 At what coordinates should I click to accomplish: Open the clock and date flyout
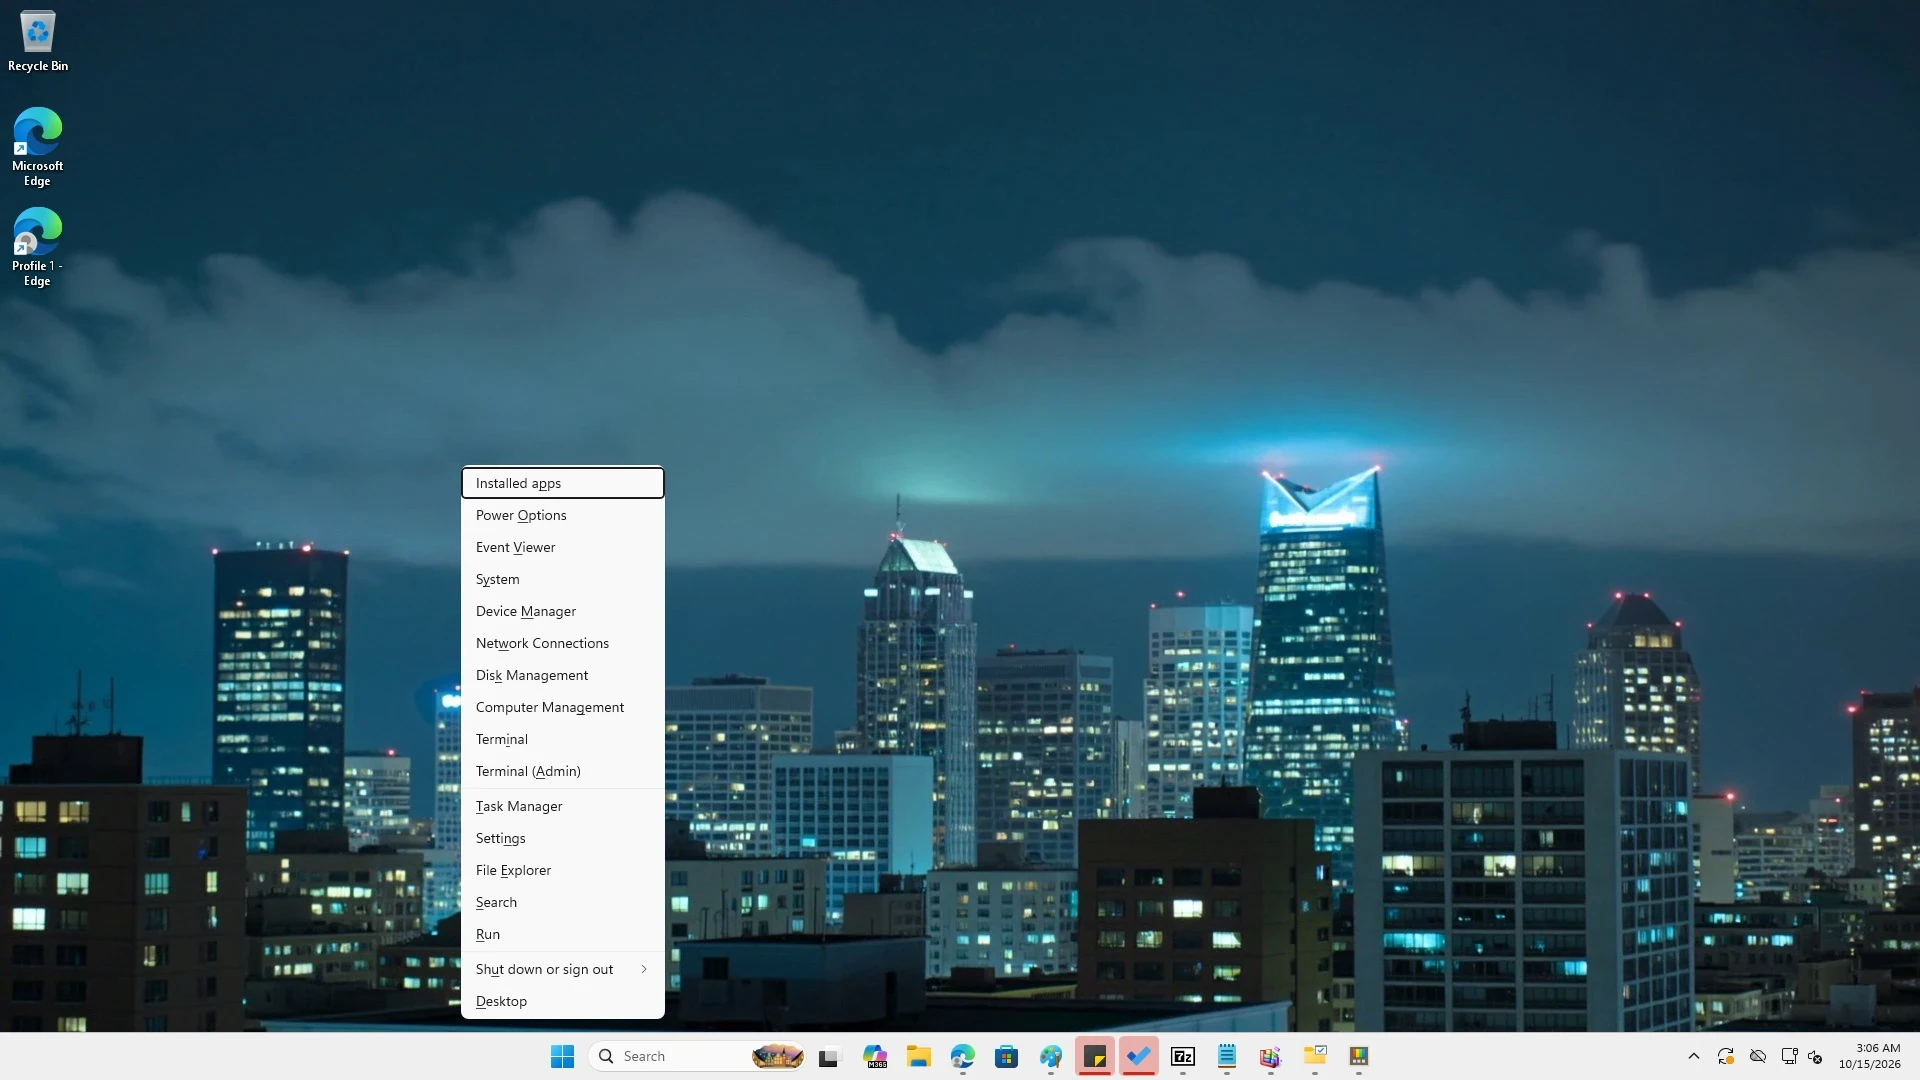[1869, 1056]
